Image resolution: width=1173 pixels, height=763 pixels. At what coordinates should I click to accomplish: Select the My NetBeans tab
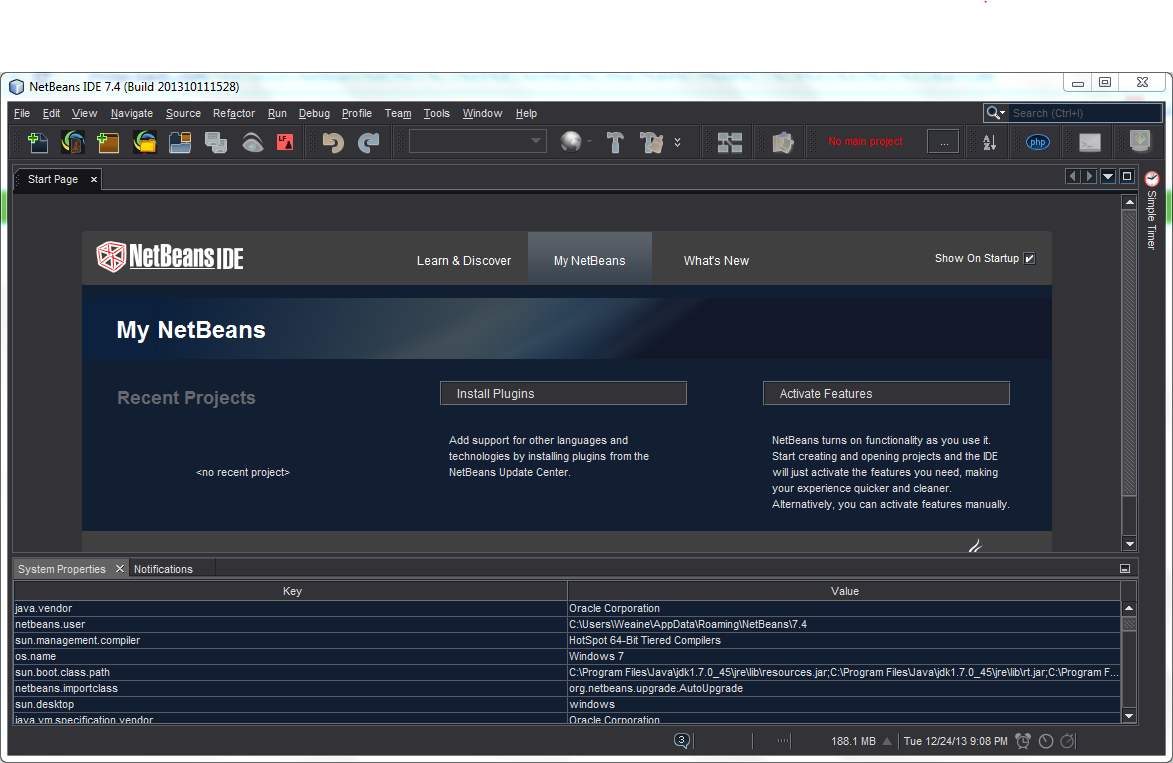pyautogui.click(x=589, y=260)
